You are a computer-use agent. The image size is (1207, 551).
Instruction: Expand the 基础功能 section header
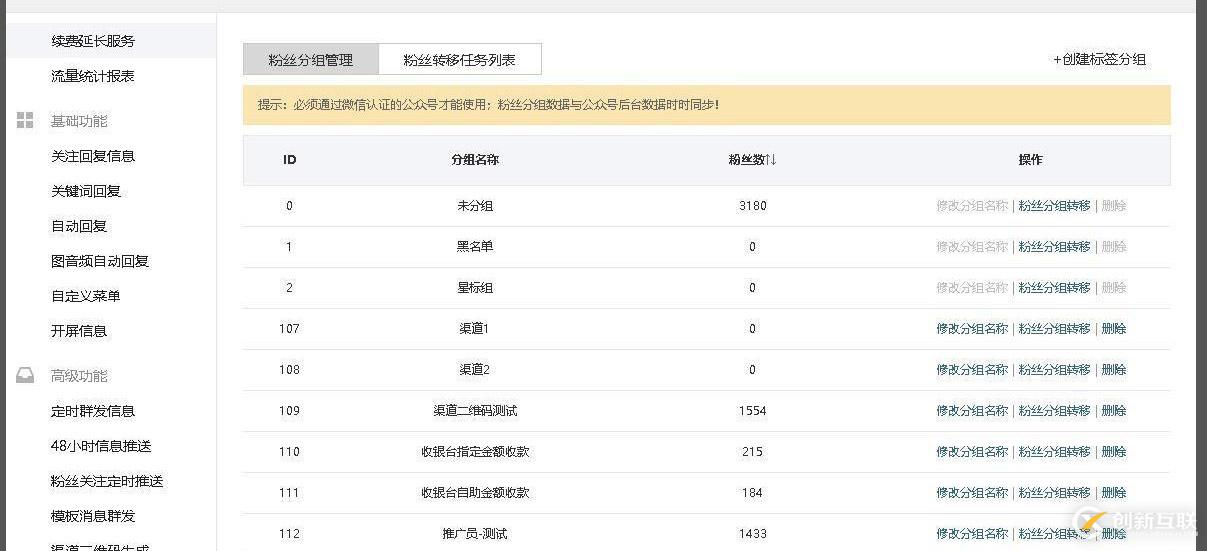tap(79, 121)
